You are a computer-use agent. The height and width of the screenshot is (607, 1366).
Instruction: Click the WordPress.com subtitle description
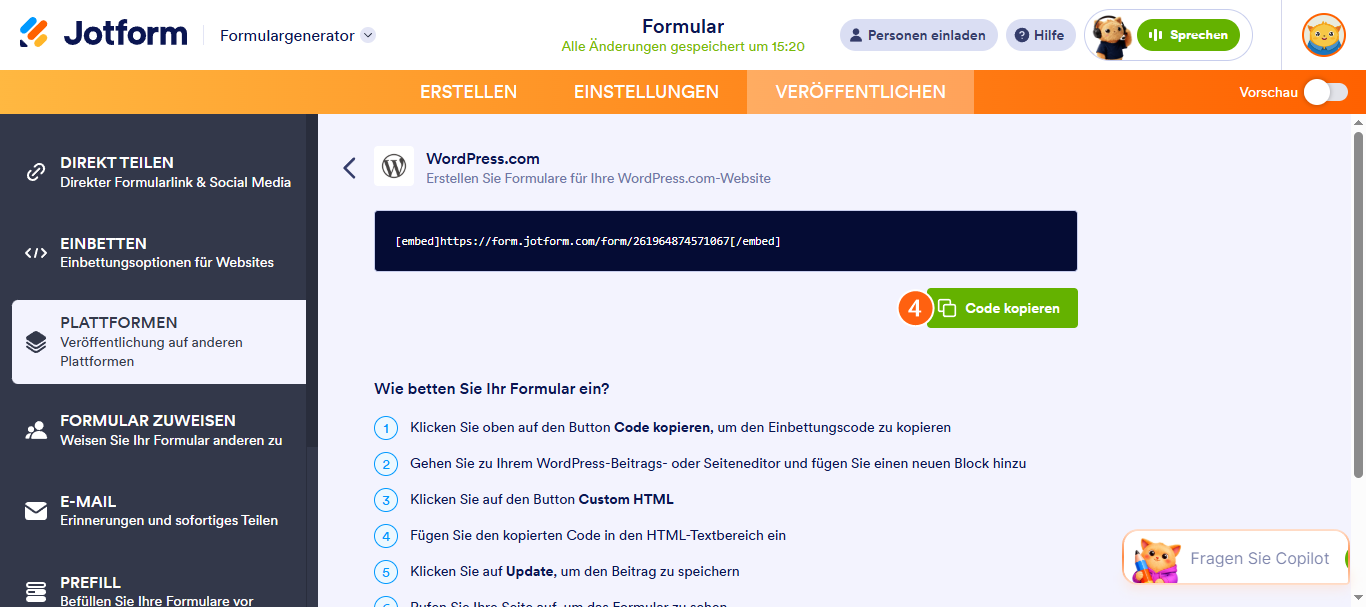point(598,178)
